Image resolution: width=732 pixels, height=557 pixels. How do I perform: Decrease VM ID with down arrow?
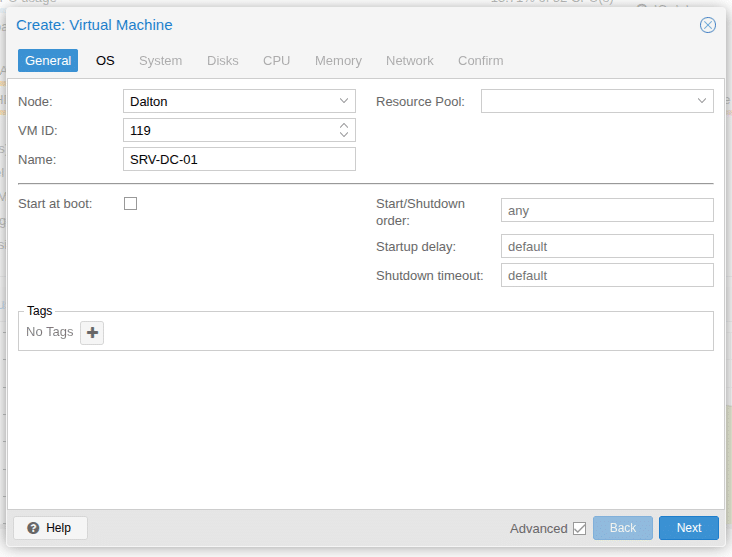[x=344, y=135]
